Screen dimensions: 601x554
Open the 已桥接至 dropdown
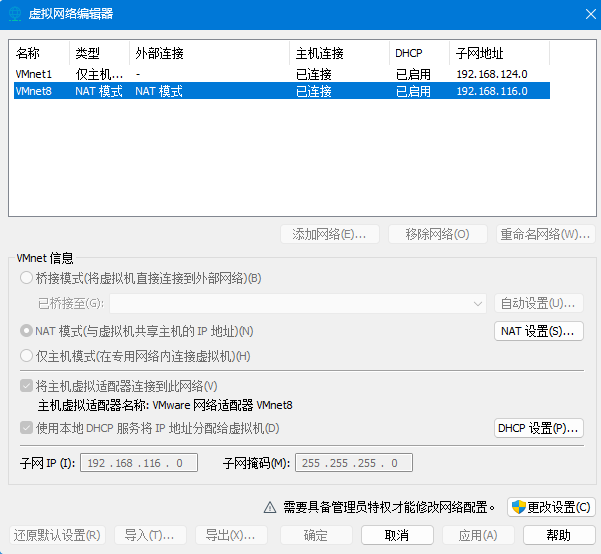click(x=298, y=304)
